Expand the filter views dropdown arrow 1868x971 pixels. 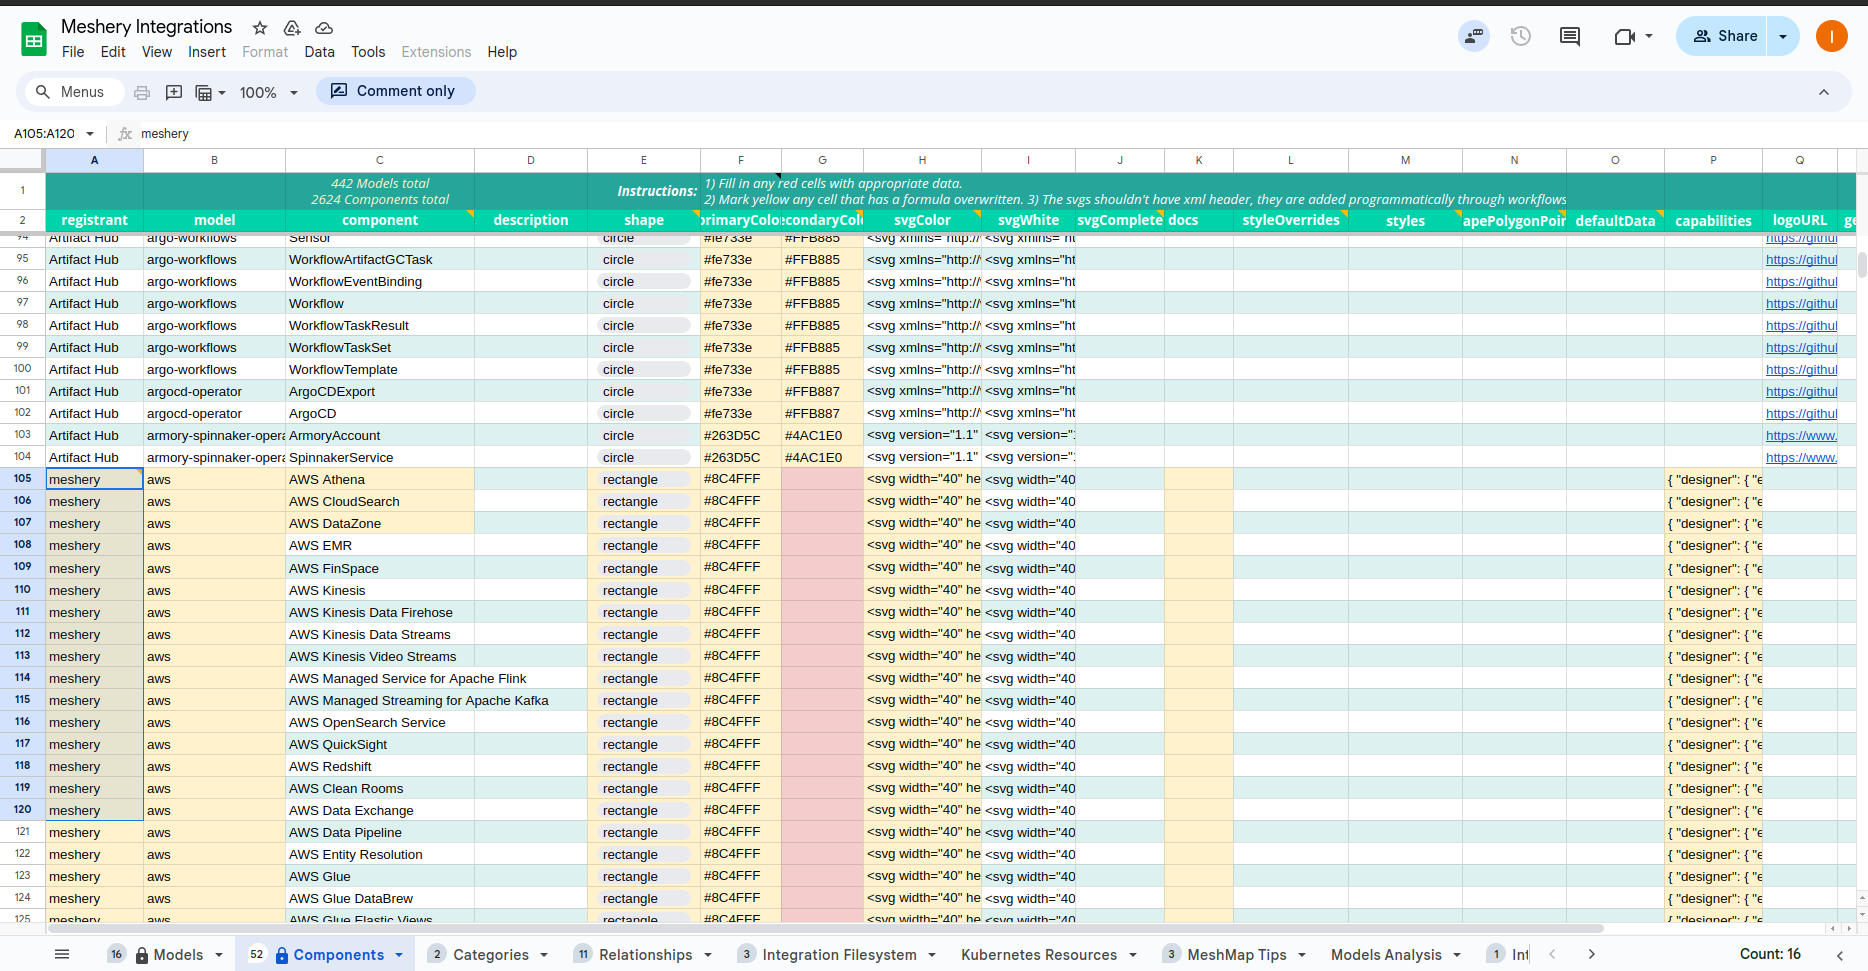pos(222,93)
